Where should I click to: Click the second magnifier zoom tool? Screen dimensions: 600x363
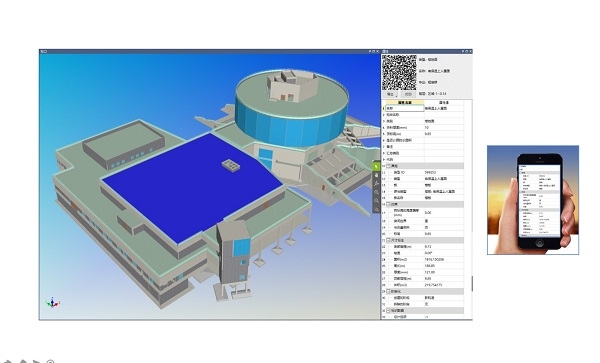[376, 200]
